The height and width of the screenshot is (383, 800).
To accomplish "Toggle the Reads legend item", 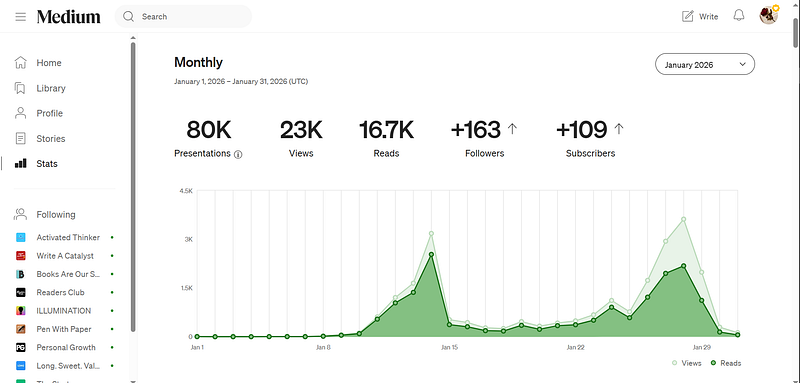I will click(726, 363).
